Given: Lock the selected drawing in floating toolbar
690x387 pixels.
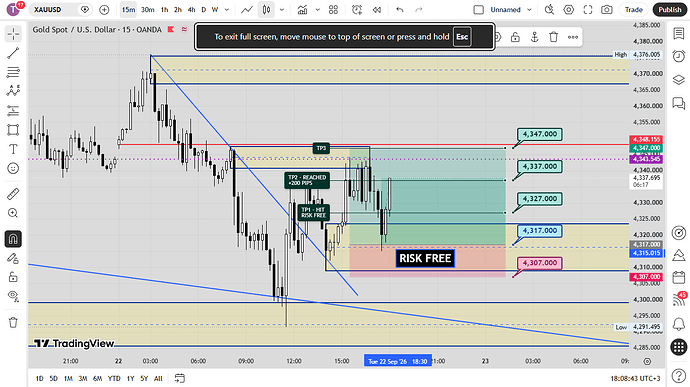Looking at the screenshot, I should pyautogui.click(x=515, y=37).
